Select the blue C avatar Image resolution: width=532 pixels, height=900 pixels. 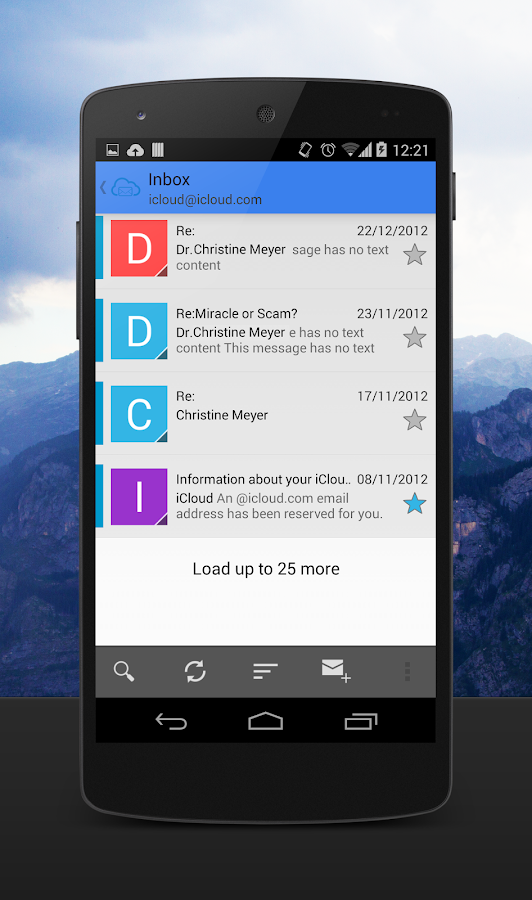coord(139,414)
